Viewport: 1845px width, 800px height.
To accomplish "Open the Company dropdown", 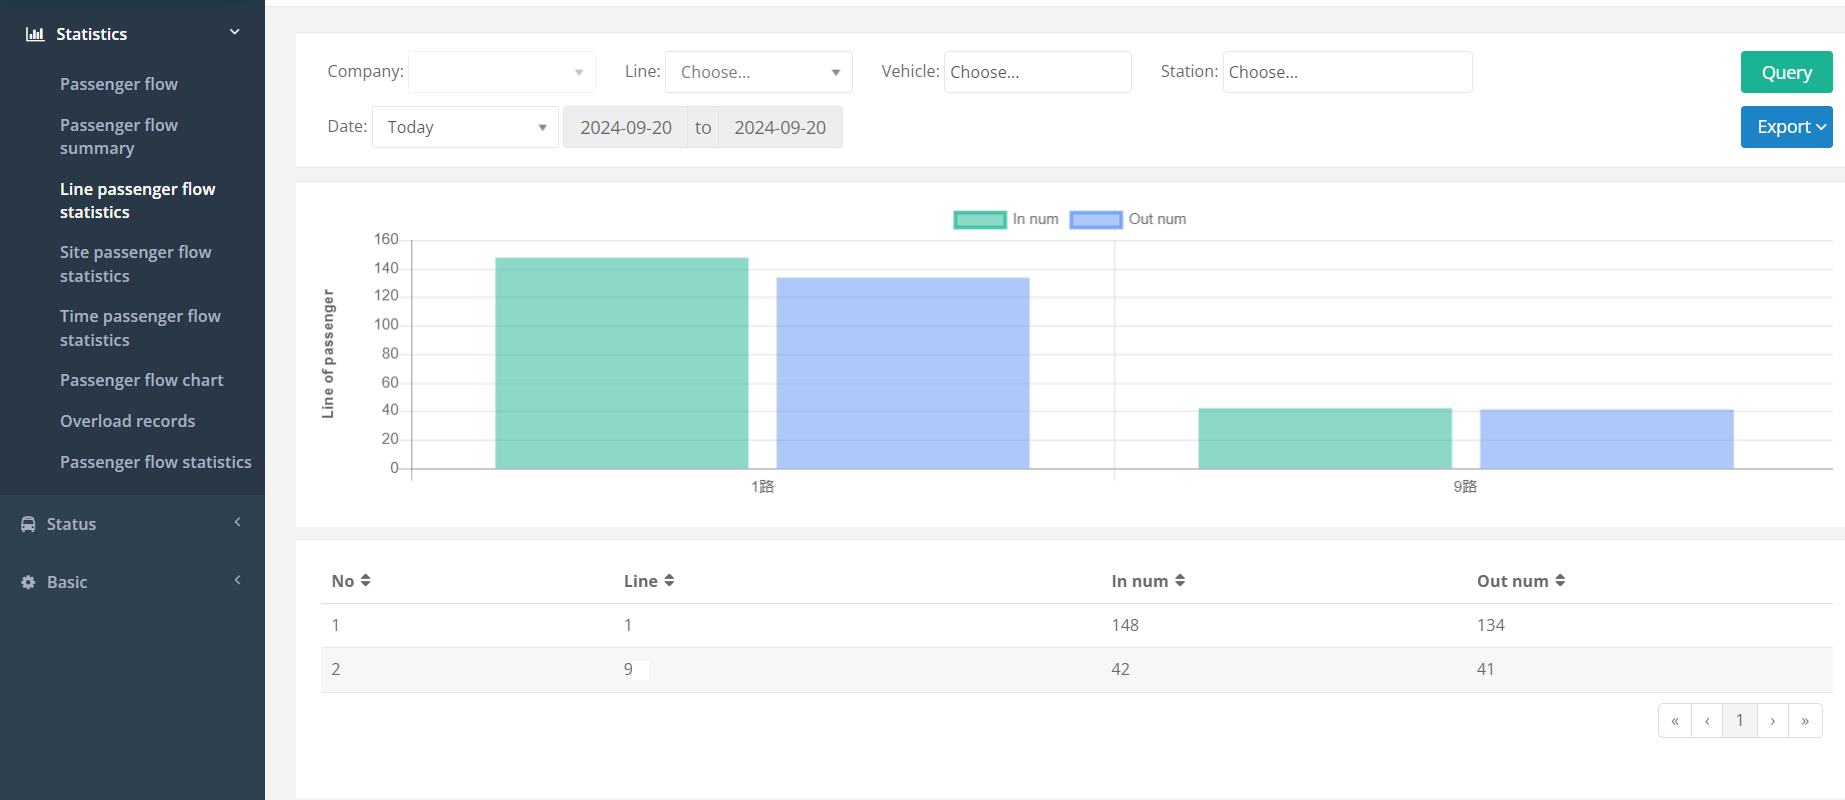I will pos(502,72).
